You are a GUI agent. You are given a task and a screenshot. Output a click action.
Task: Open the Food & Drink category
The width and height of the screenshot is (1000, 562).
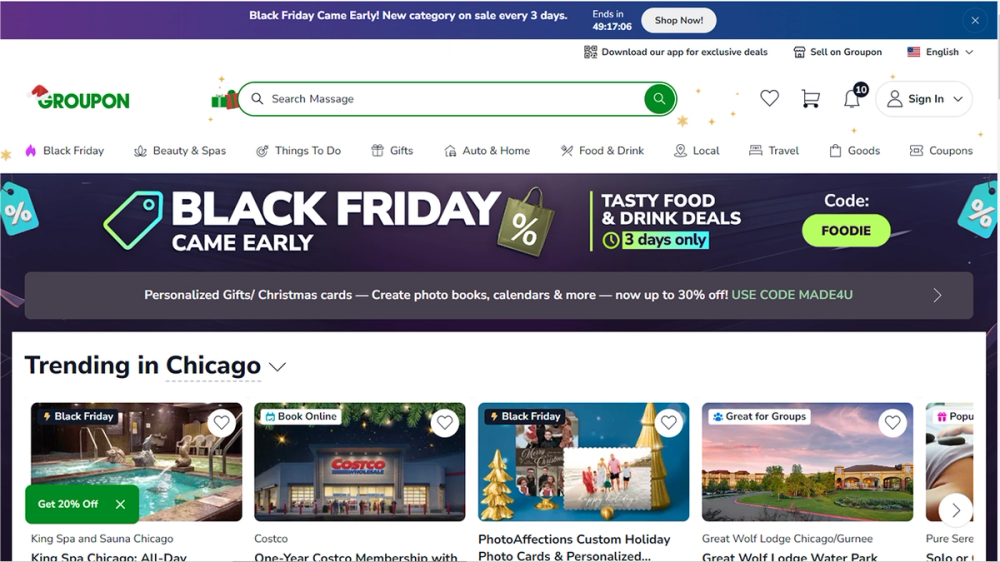pyautogui.click(x=602, y=151)
